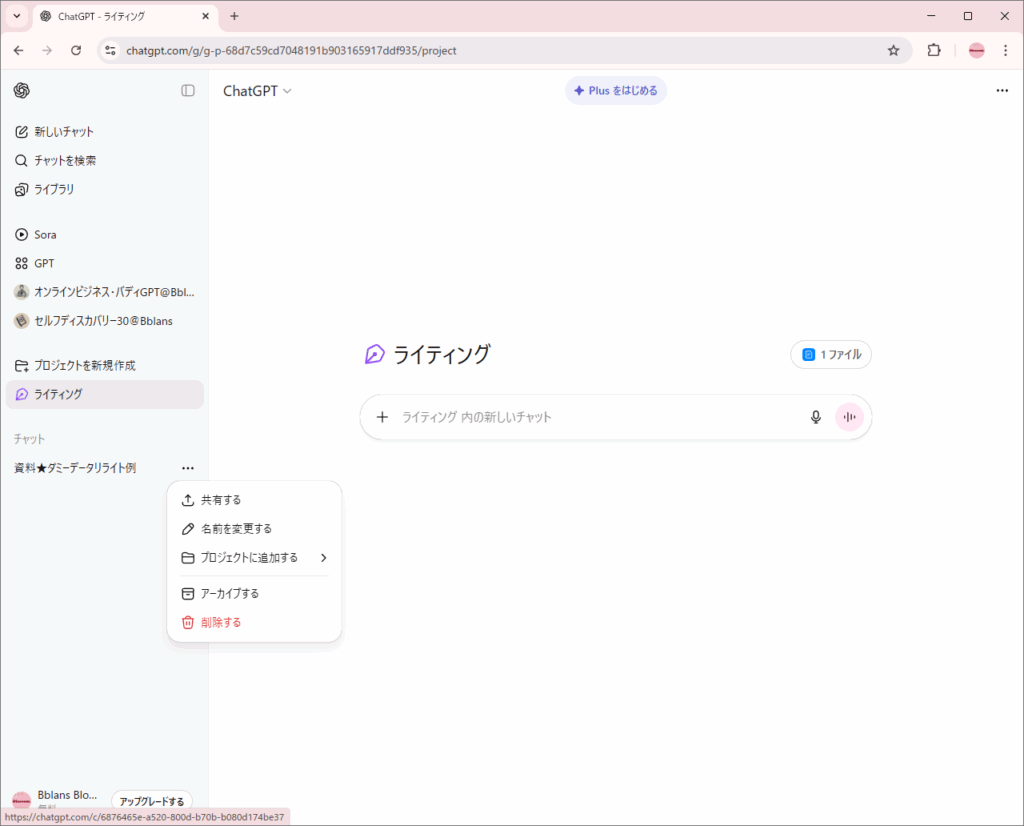The width and height of the screenshot is (1024, 826).
Task: Open 新しいチャット in the sidebar
Action: pyautogui.click(x=64, y=132)
